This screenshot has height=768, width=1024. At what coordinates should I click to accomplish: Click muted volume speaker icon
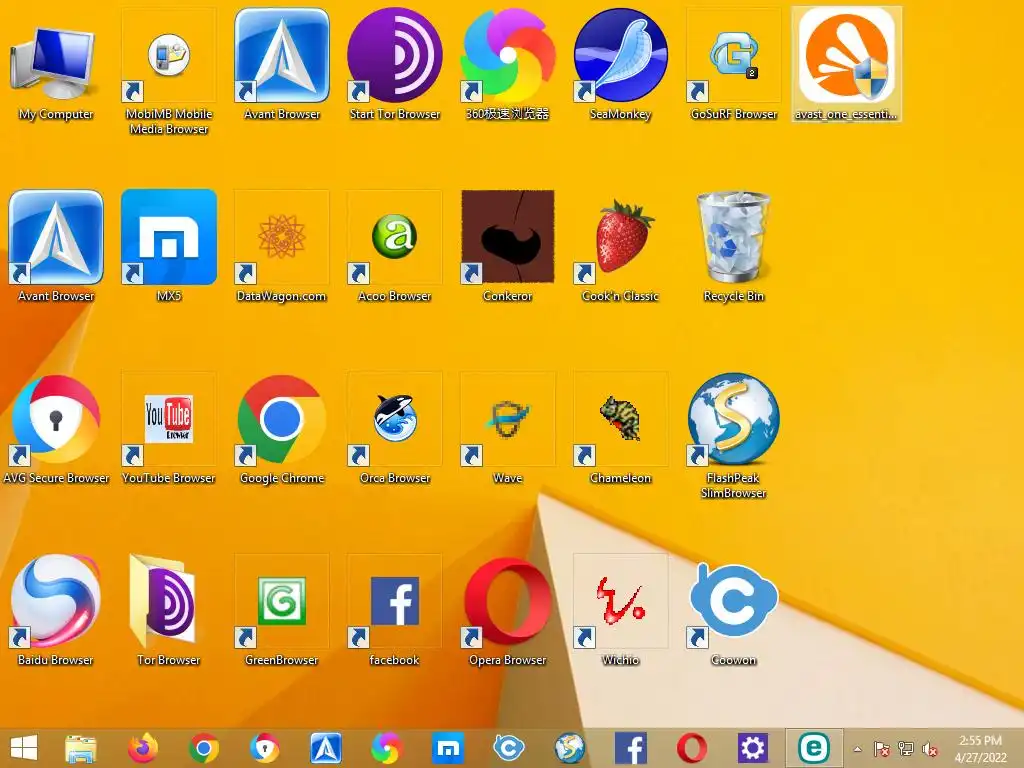tap(930, 750)
